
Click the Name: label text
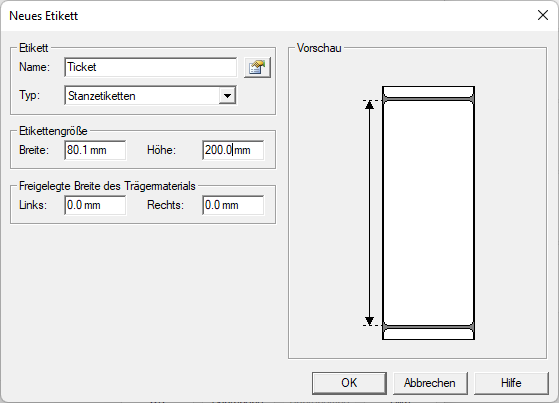(x=34, y=67)
